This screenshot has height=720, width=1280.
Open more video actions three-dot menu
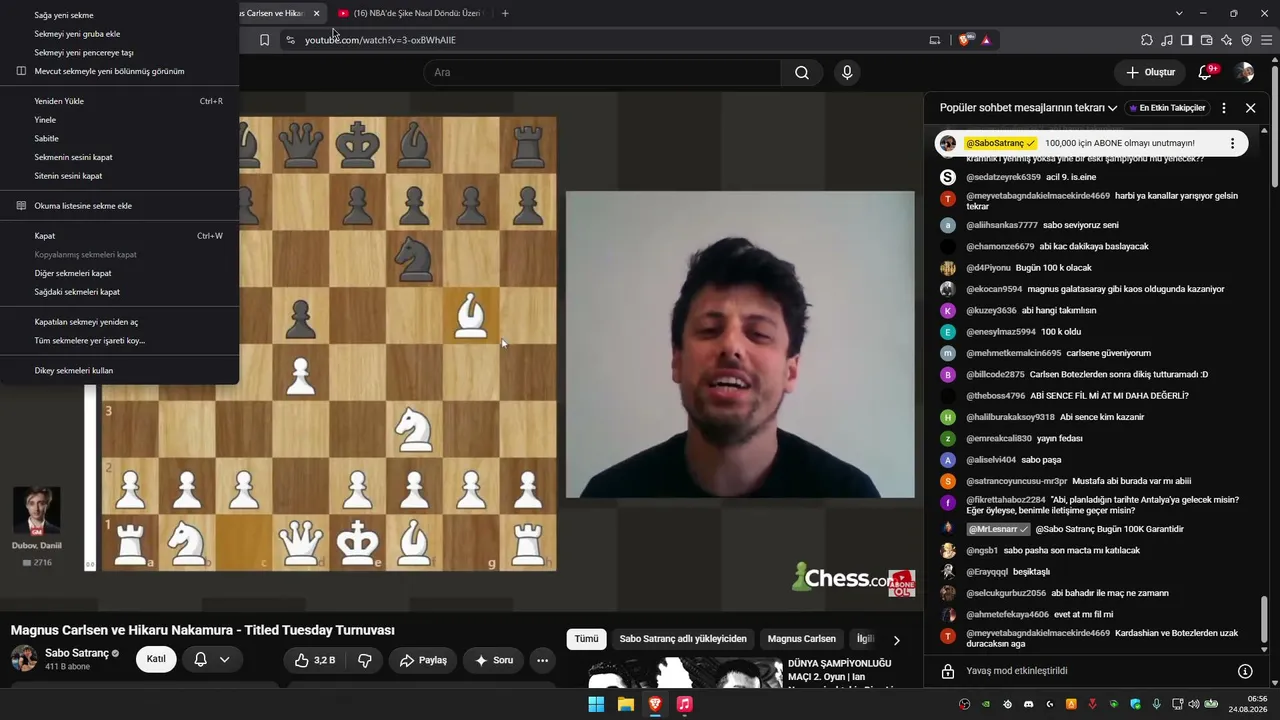pos(542,660)
